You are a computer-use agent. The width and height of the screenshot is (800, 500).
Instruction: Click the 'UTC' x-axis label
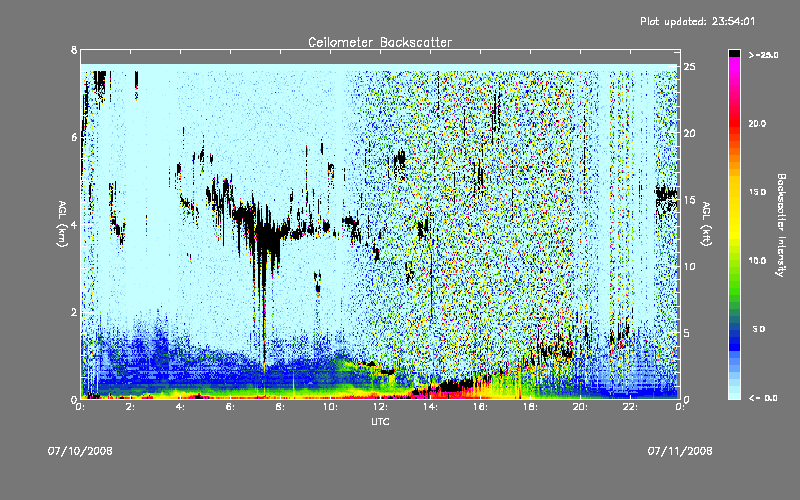(x=380, y=421)
